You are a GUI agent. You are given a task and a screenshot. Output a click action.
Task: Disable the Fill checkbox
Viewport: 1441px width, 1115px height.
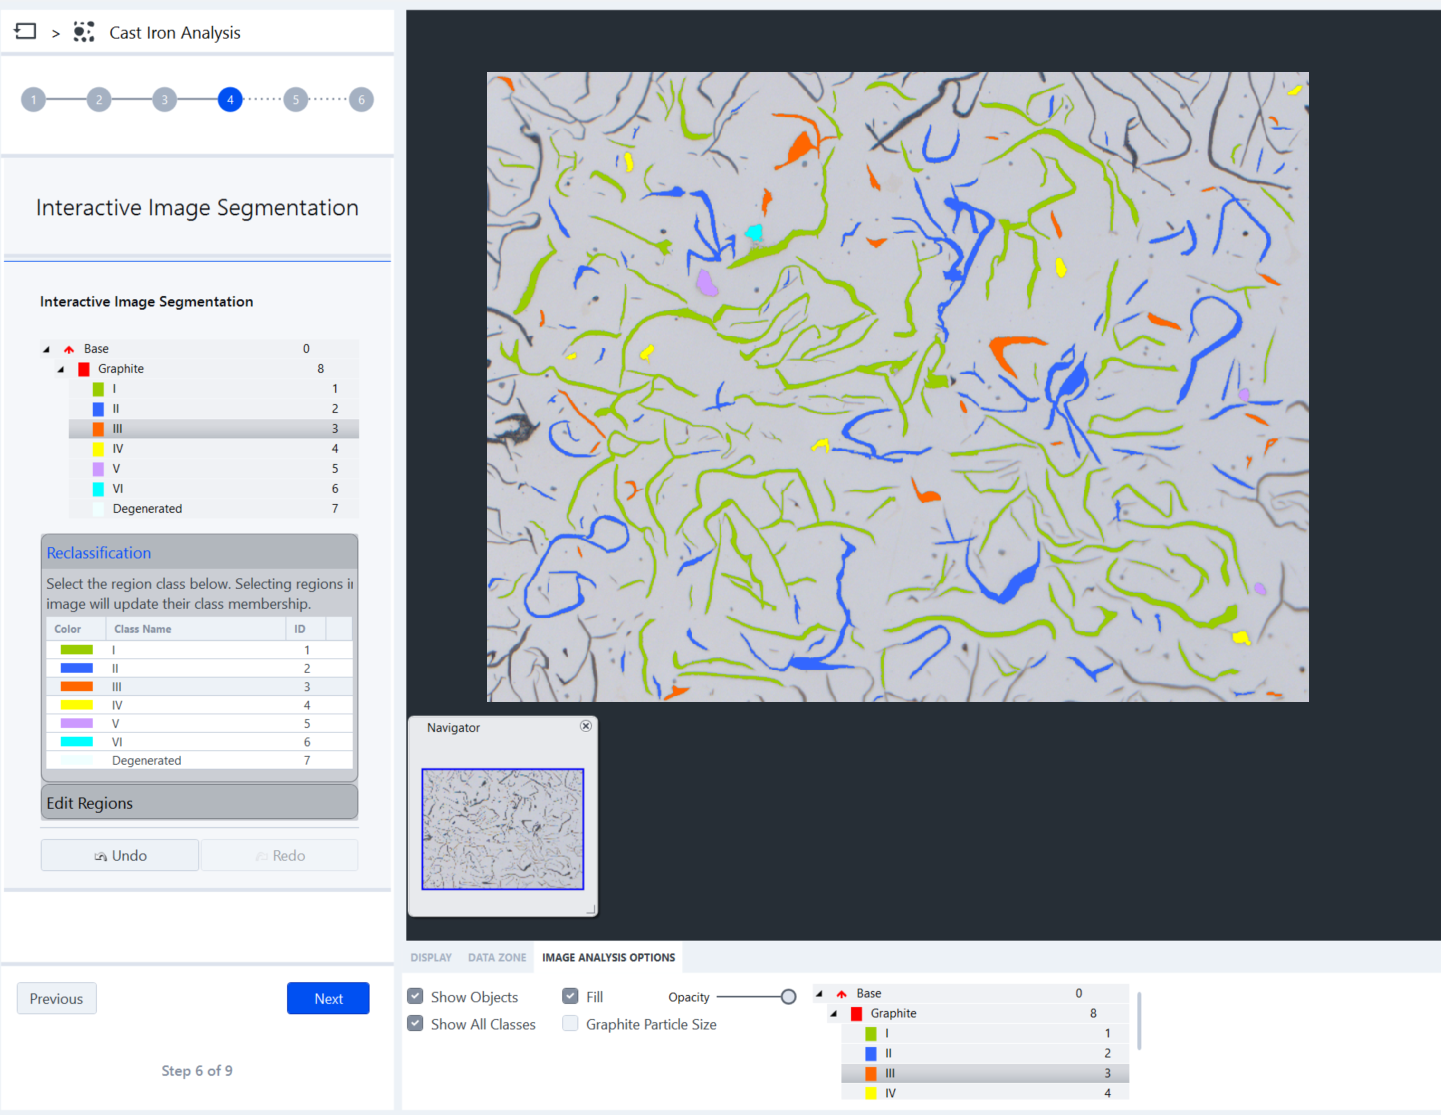[570, 995]
